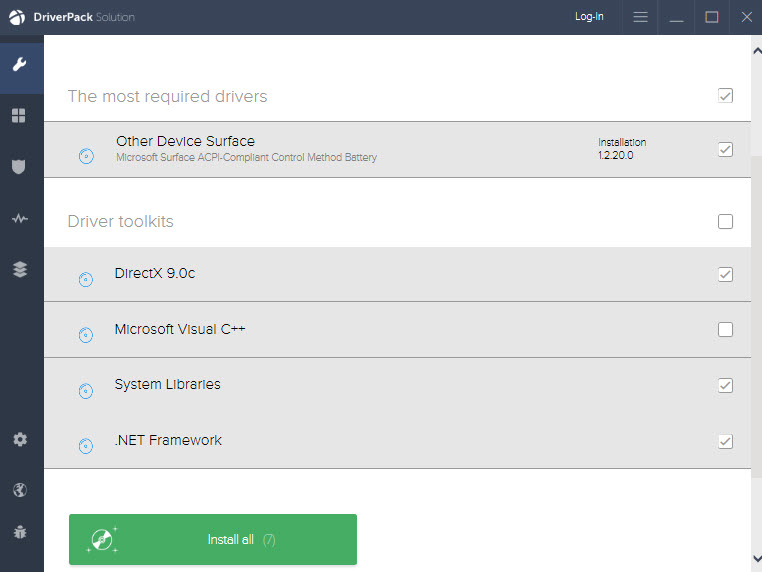Click the Other Device Surface title
Screen dimensions: 762x572
pyautogui.click(x=185, y=141)
